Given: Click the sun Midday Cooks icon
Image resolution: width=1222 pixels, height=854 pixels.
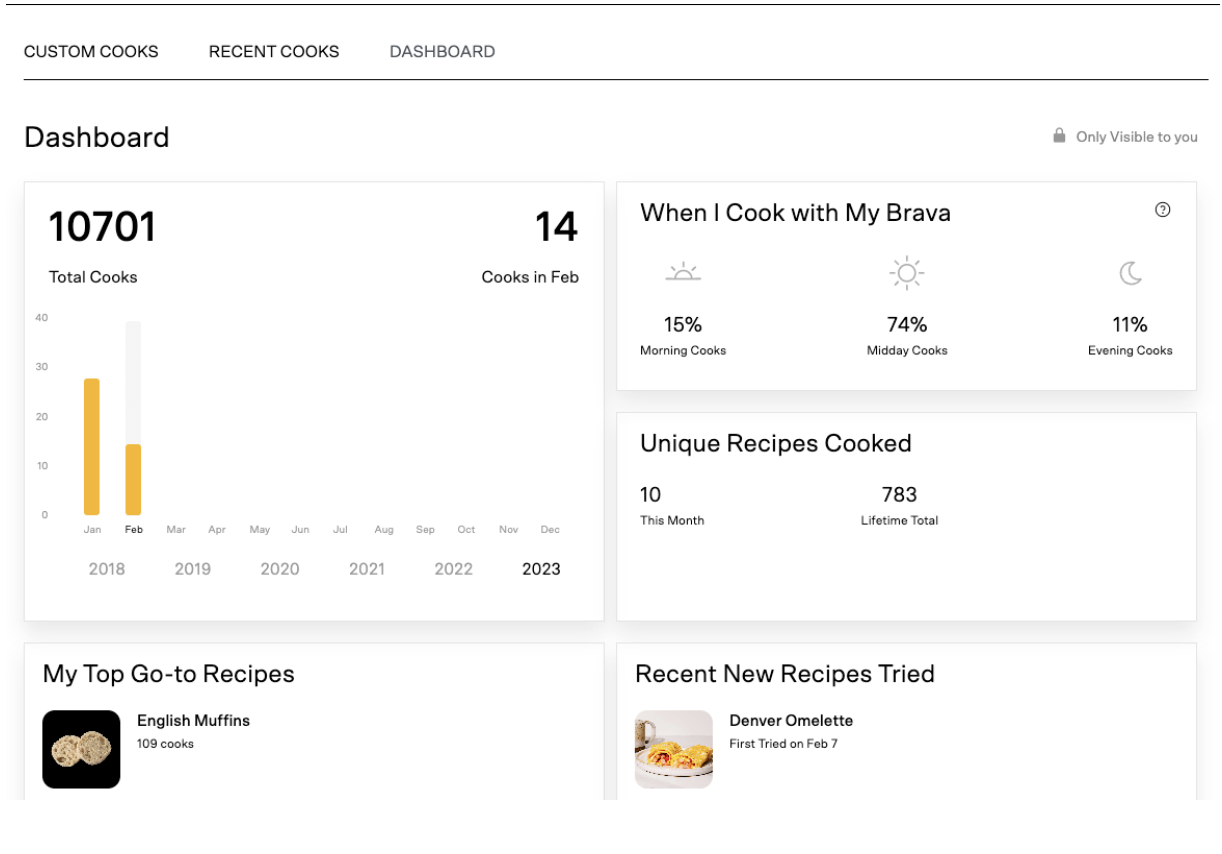Looking at the screenshot, I should click(x=907, y=273).
